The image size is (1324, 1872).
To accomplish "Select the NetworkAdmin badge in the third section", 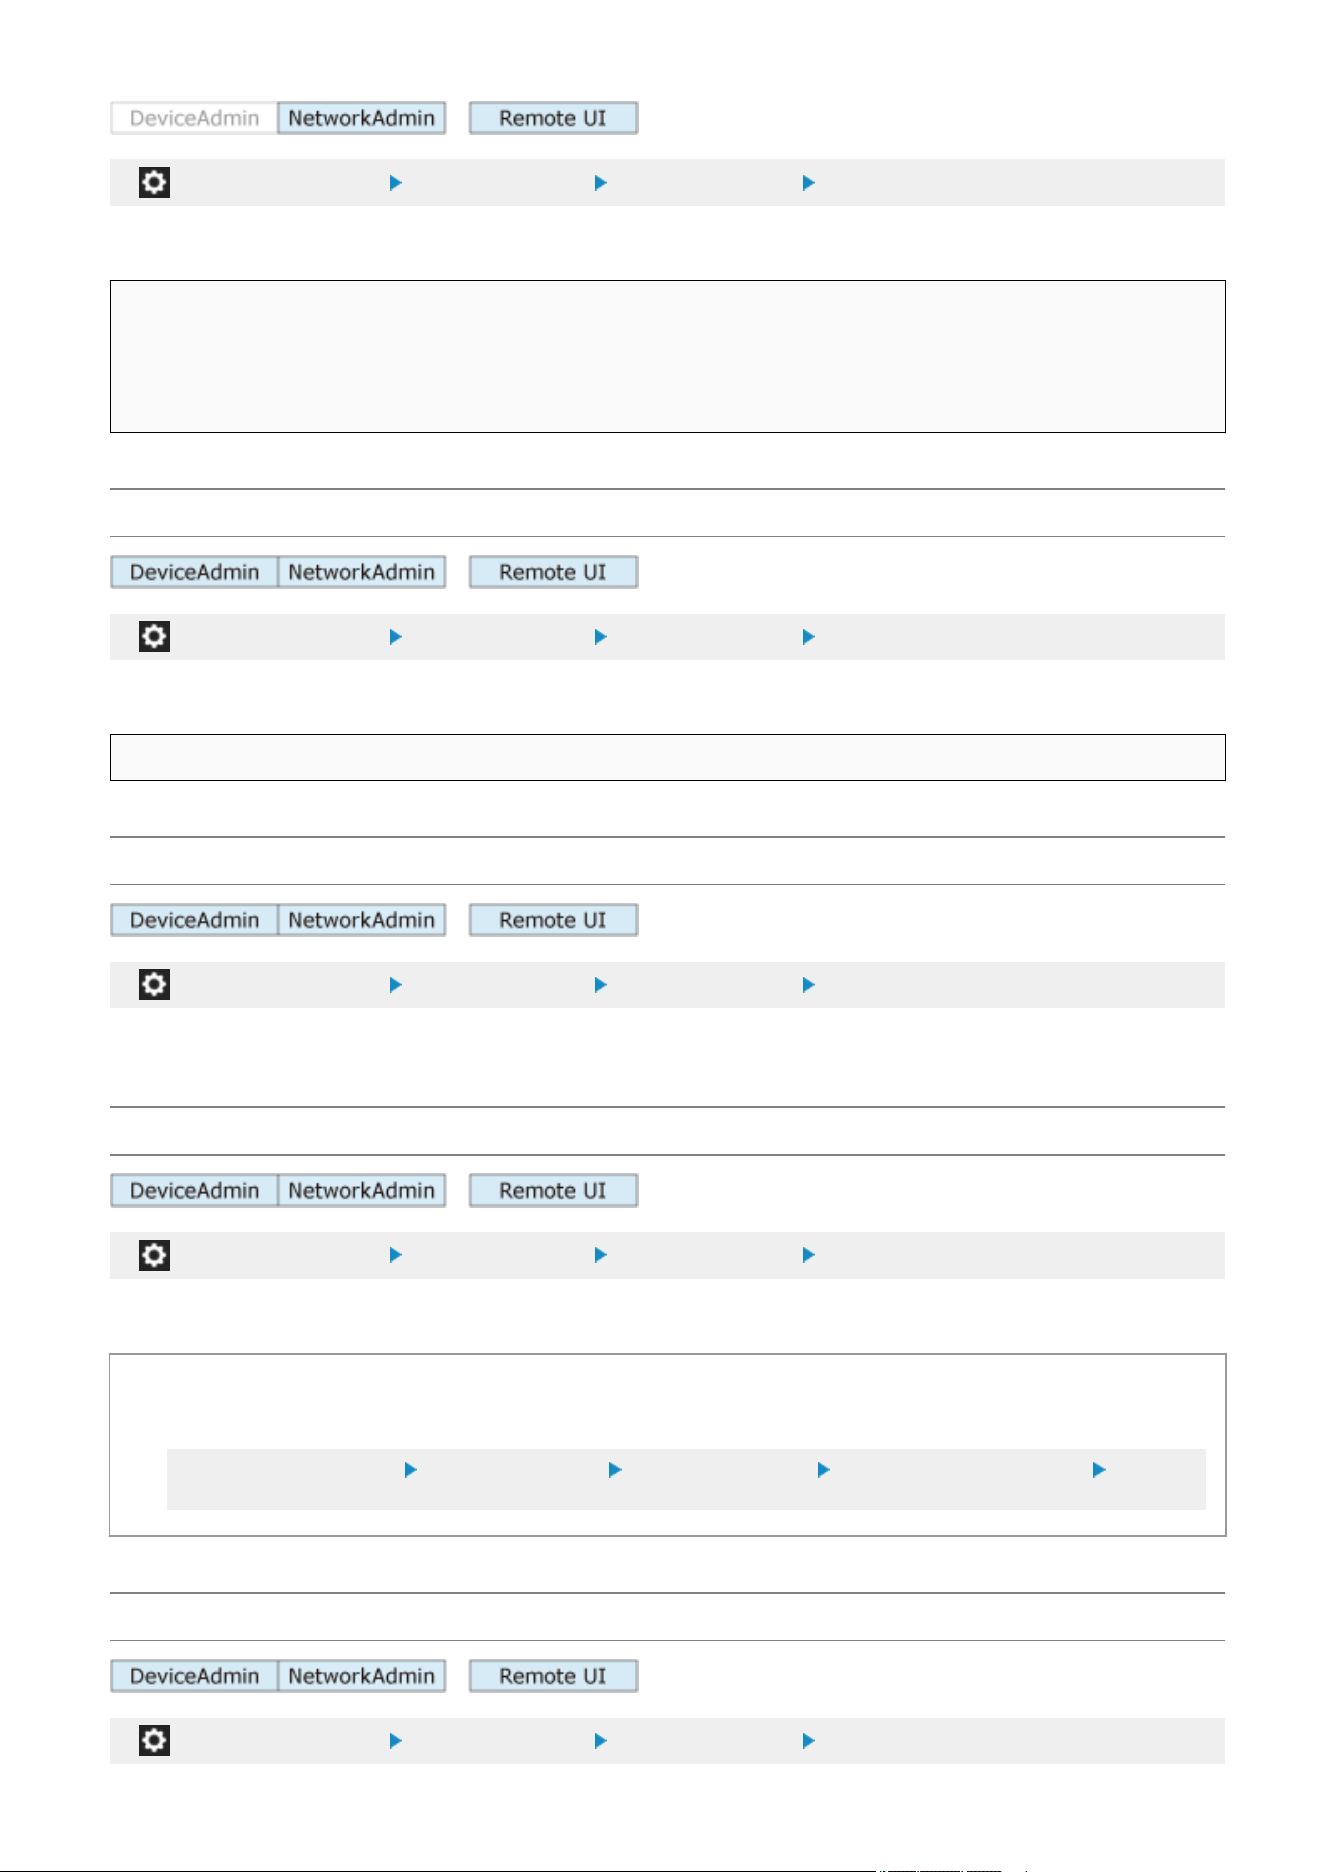I will (361, 920).
